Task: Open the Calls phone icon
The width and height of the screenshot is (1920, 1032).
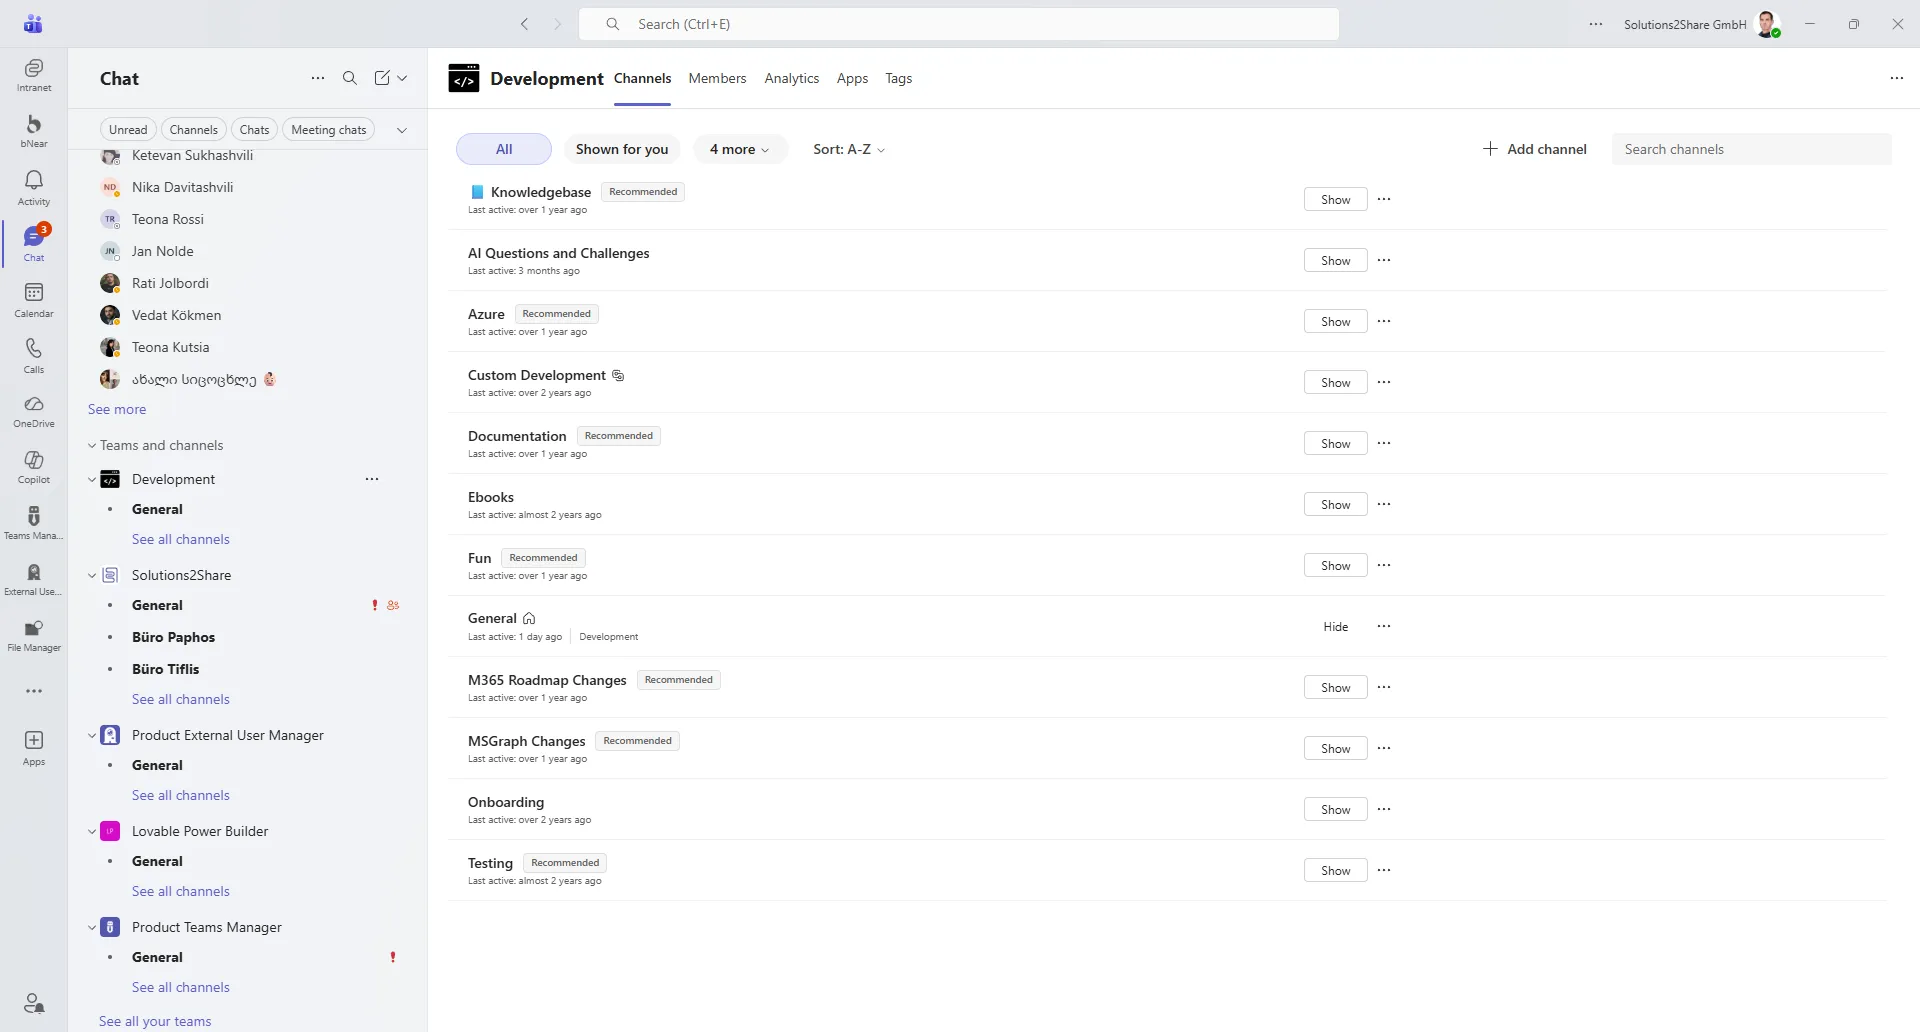Action: 34,355
